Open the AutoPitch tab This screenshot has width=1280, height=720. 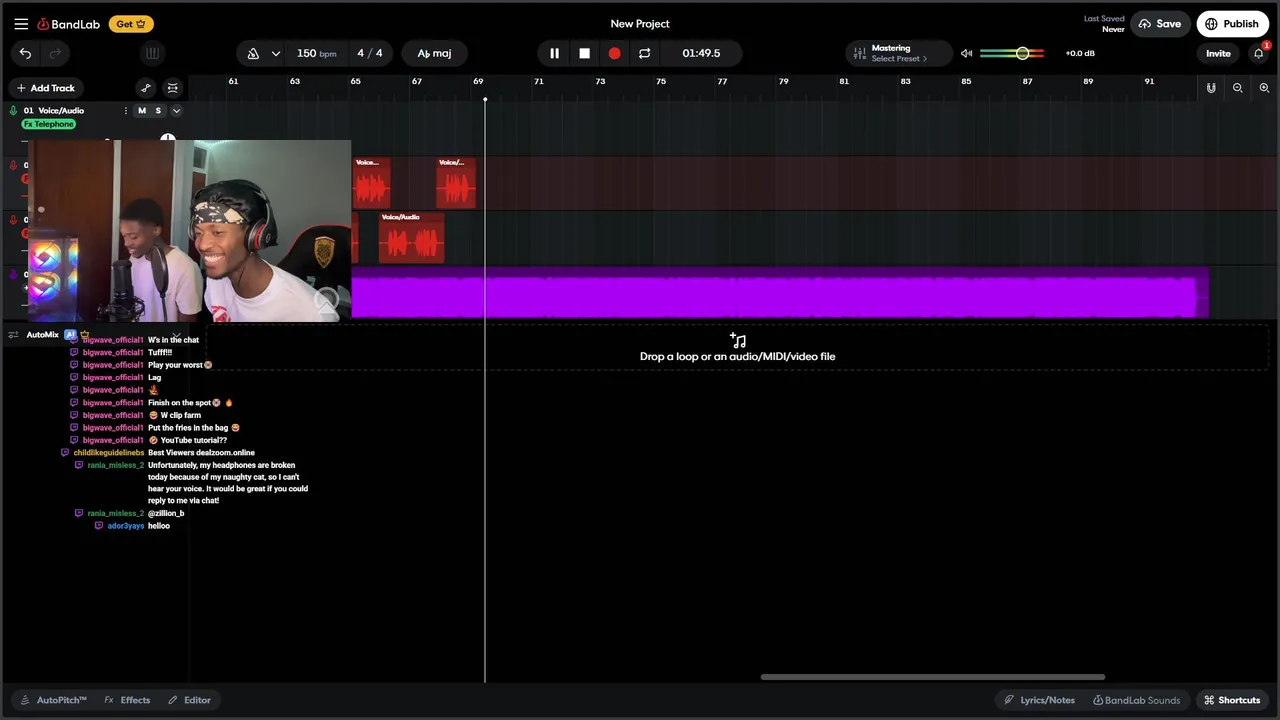click(x=53, y=700)
